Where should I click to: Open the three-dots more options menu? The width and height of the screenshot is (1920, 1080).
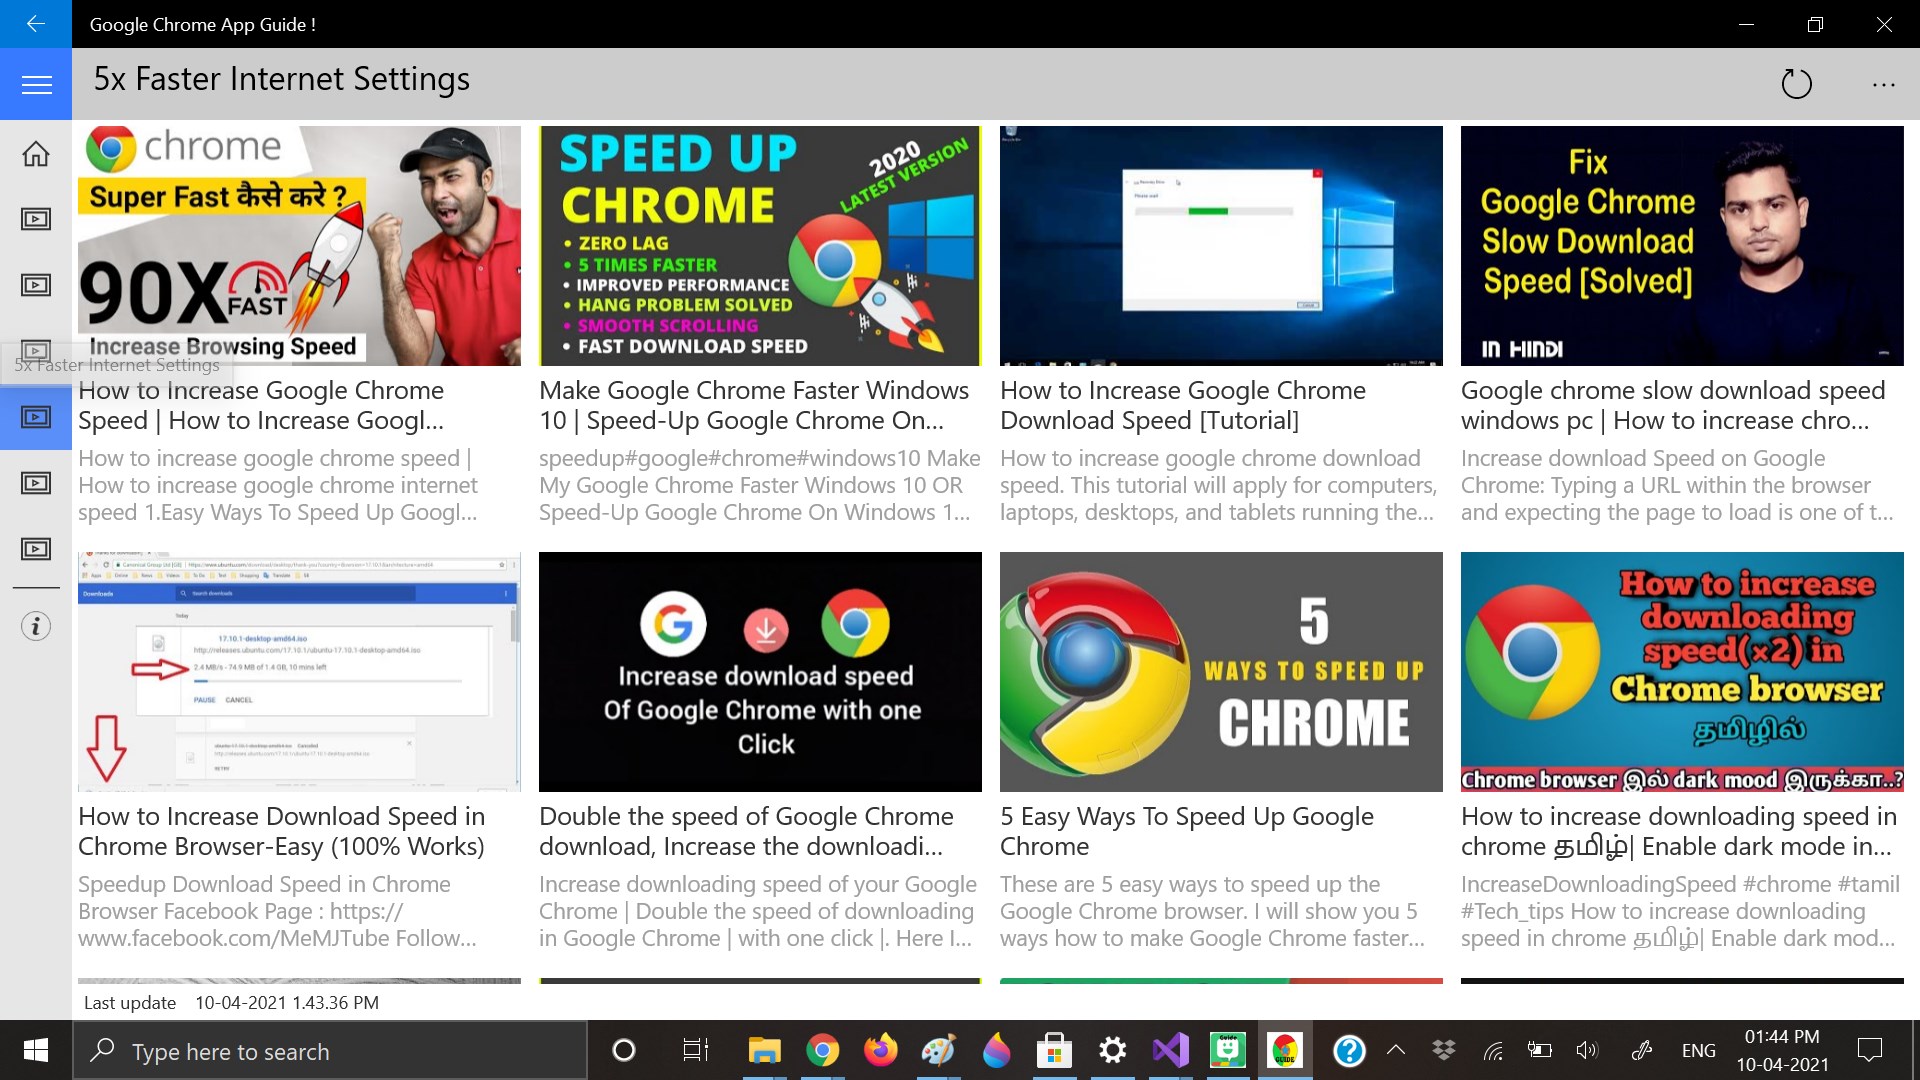click(x=1883, y=85)
